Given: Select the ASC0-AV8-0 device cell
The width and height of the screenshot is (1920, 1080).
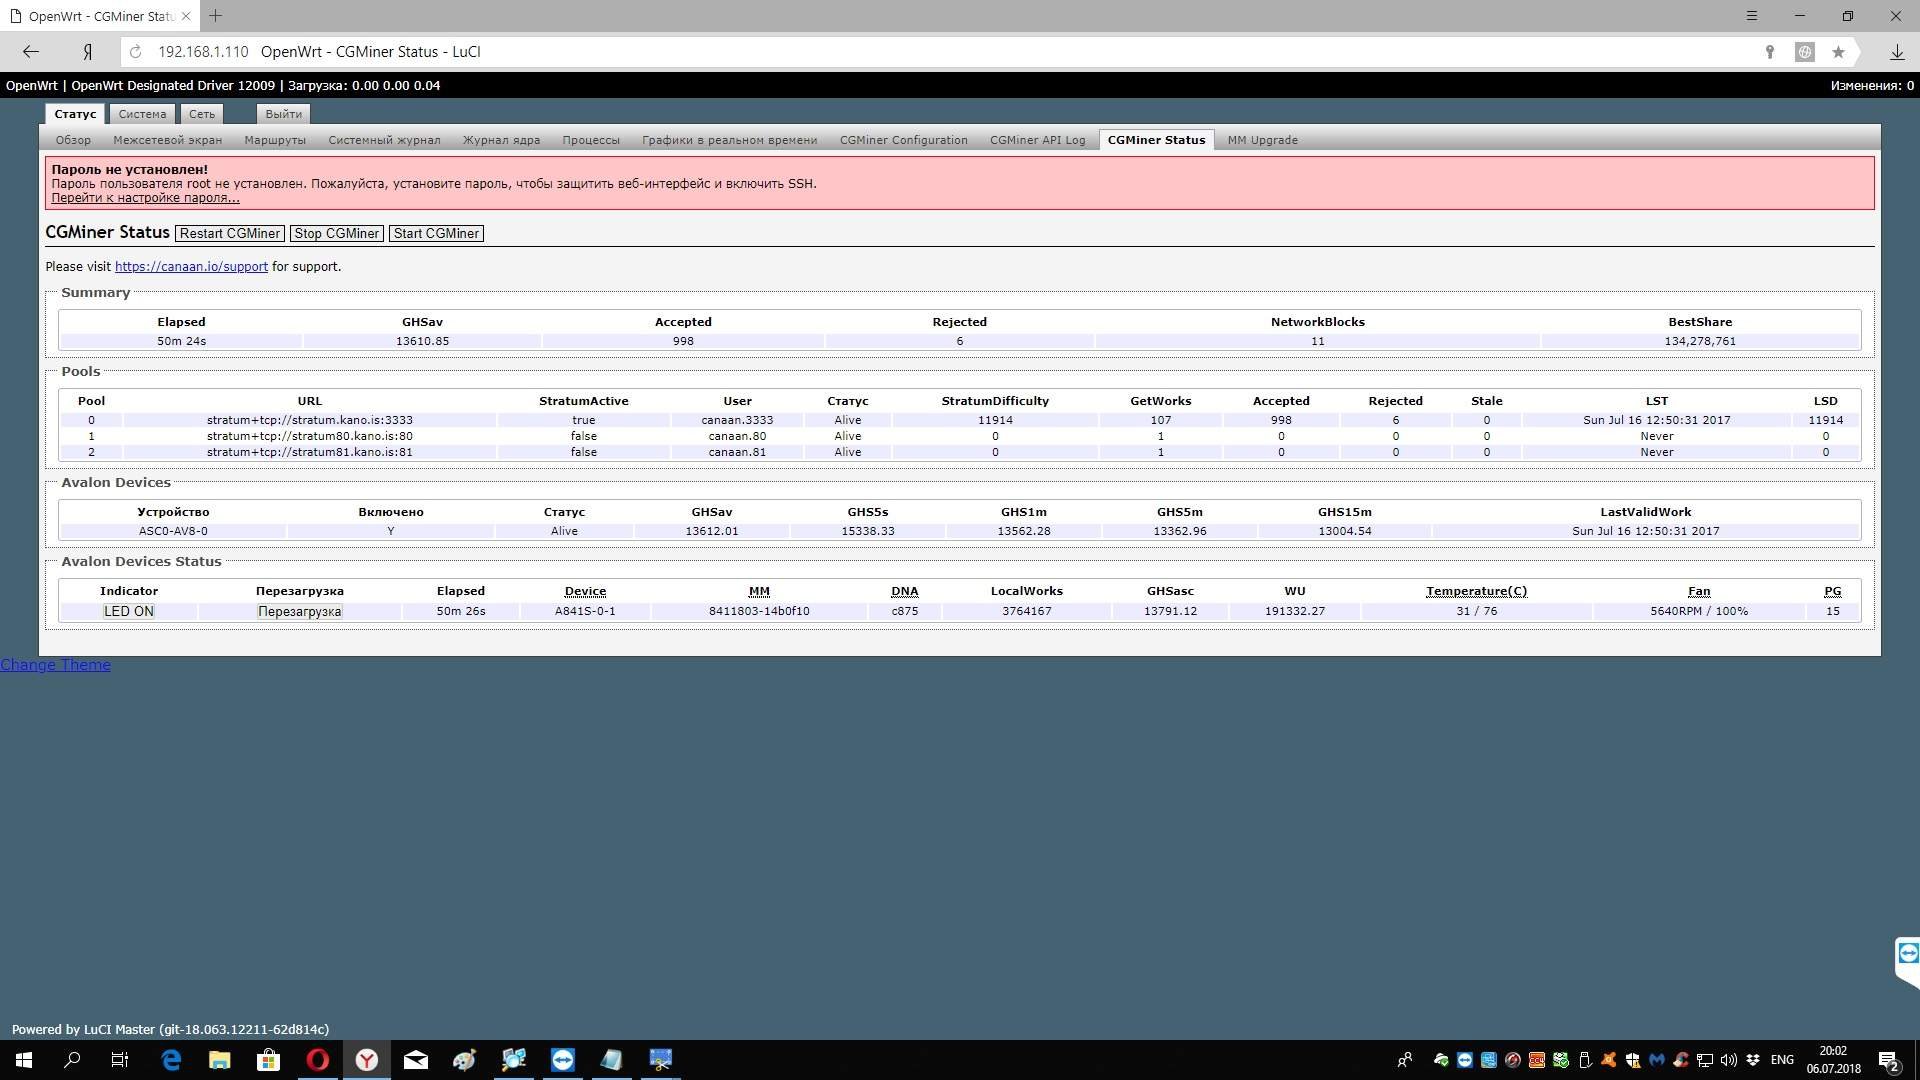Looking at the screenshot, I should 173,531.
